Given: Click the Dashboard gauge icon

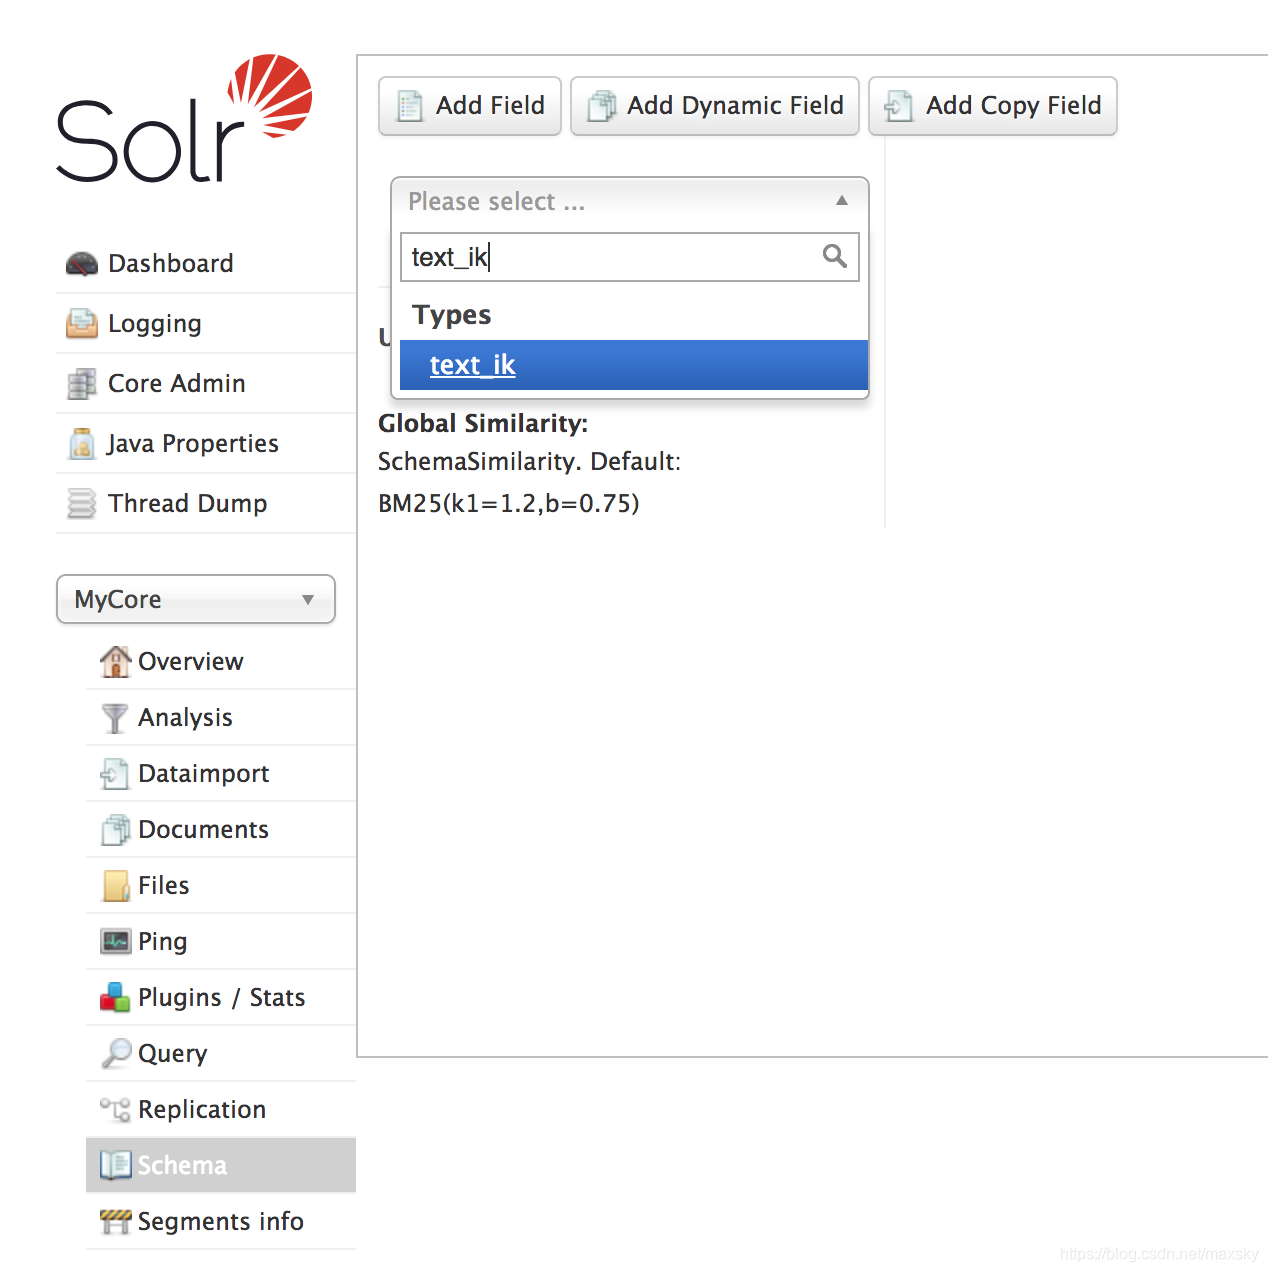Looking at the screenshot, I should (82, 264).
